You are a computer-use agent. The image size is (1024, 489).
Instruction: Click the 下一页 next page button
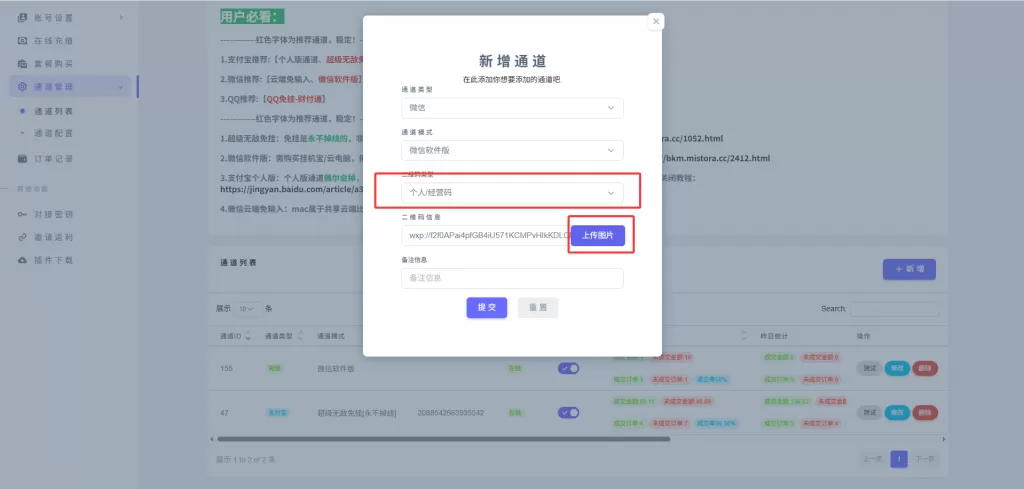coord(924,460)
